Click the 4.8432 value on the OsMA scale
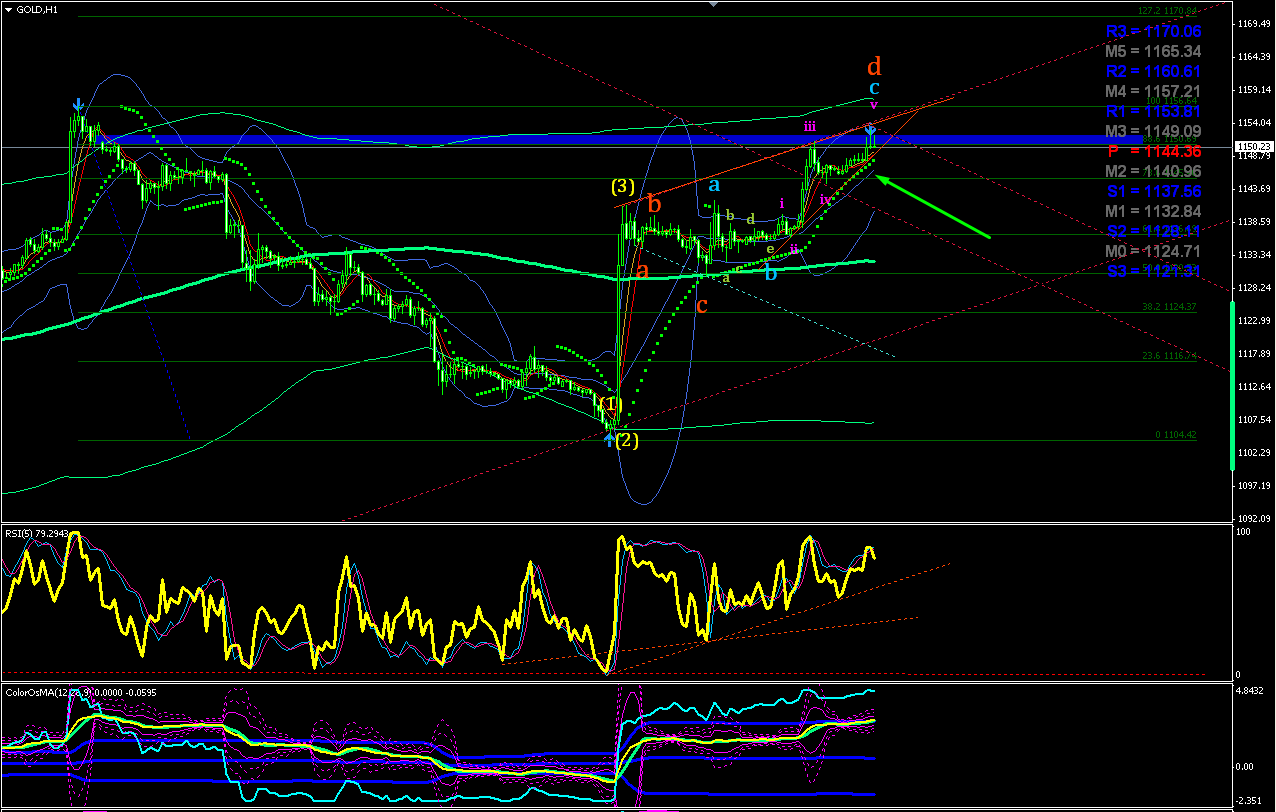The height and width of the screenshot is (812, 1276). pos(1251,690)
